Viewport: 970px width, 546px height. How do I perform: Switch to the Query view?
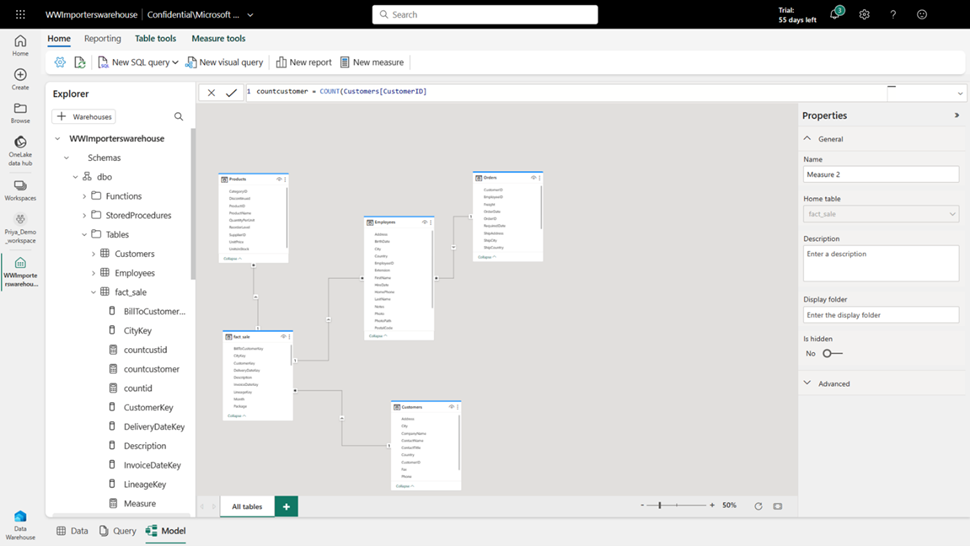click(118, 531)
